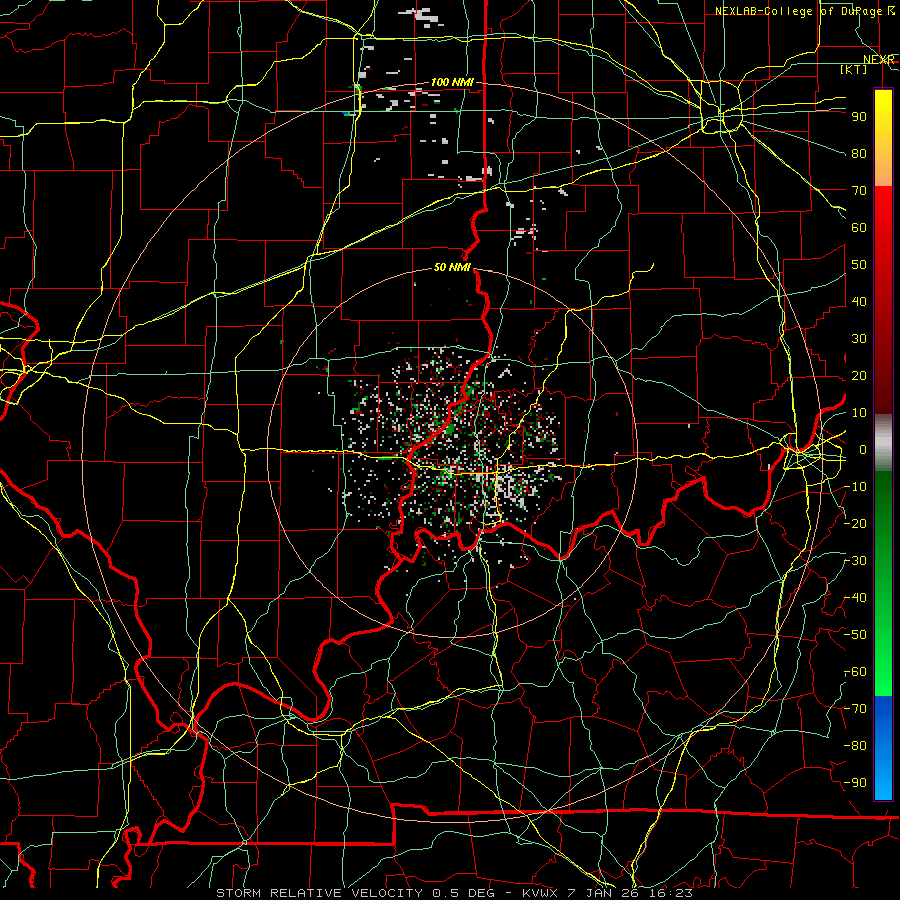This screenshot has height=900, width=900.
Task: Click the "0" scale value
Action: point(863,450)
